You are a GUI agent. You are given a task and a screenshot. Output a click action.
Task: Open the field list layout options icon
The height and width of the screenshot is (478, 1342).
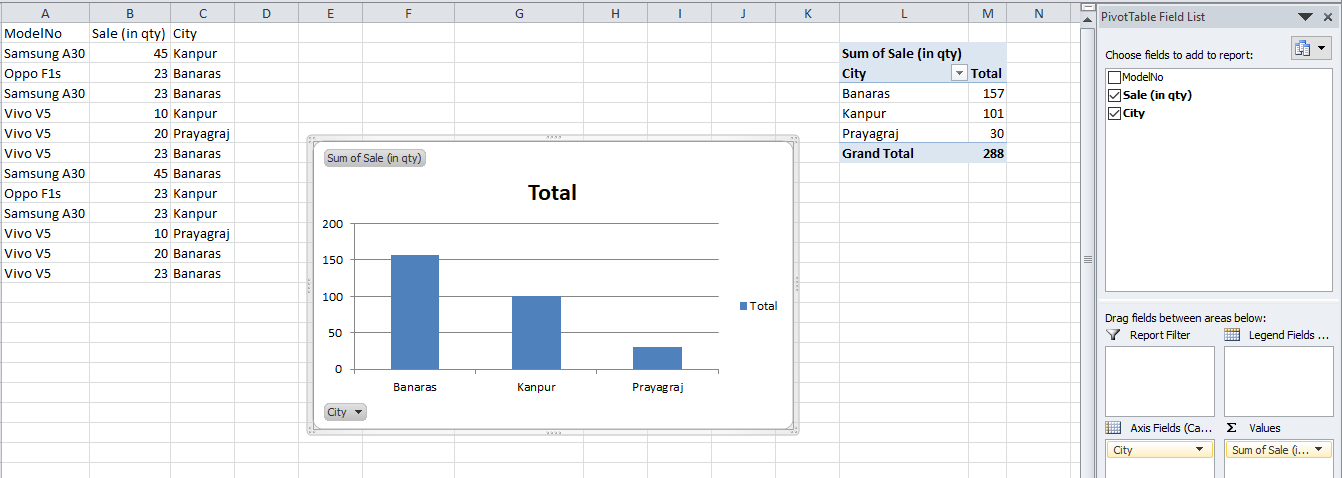click(1311, 48)
